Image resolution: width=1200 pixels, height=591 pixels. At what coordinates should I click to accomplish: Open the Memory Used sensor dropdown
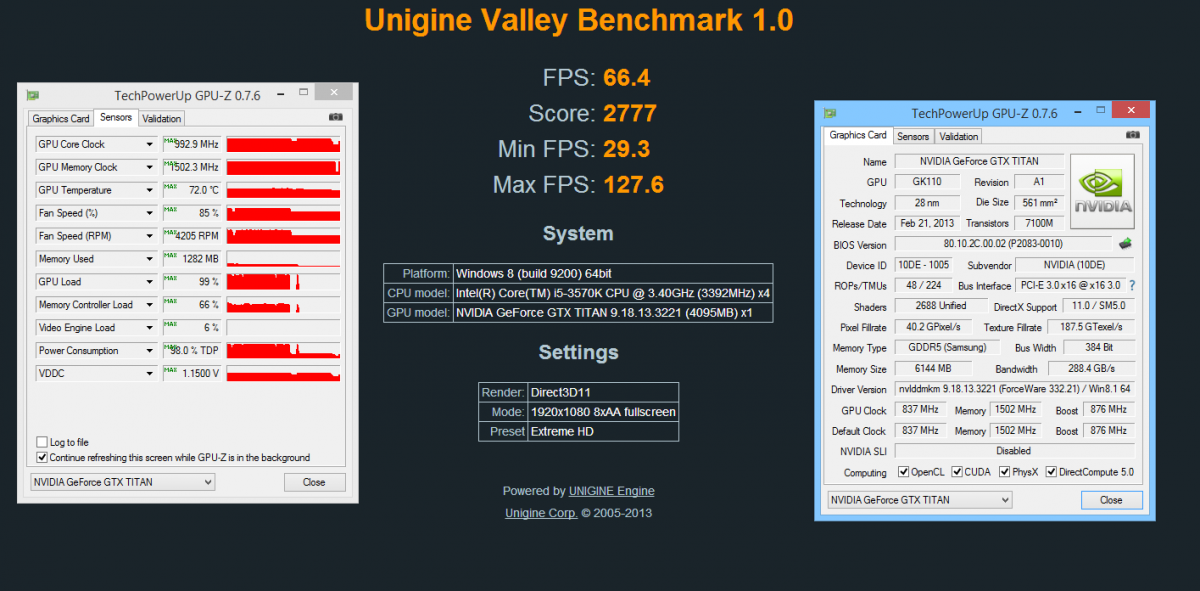click(150, 259)
